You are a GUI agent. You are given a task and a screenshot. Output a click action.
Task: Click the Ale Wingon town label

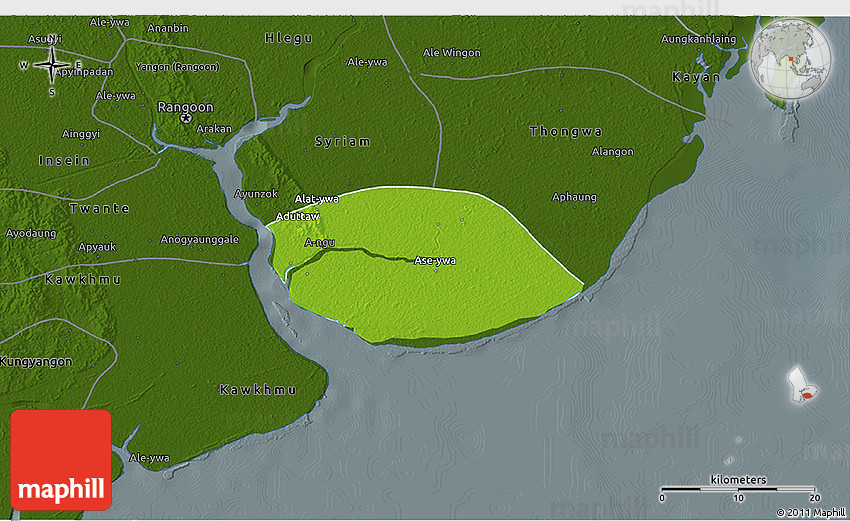pos(452,52)
